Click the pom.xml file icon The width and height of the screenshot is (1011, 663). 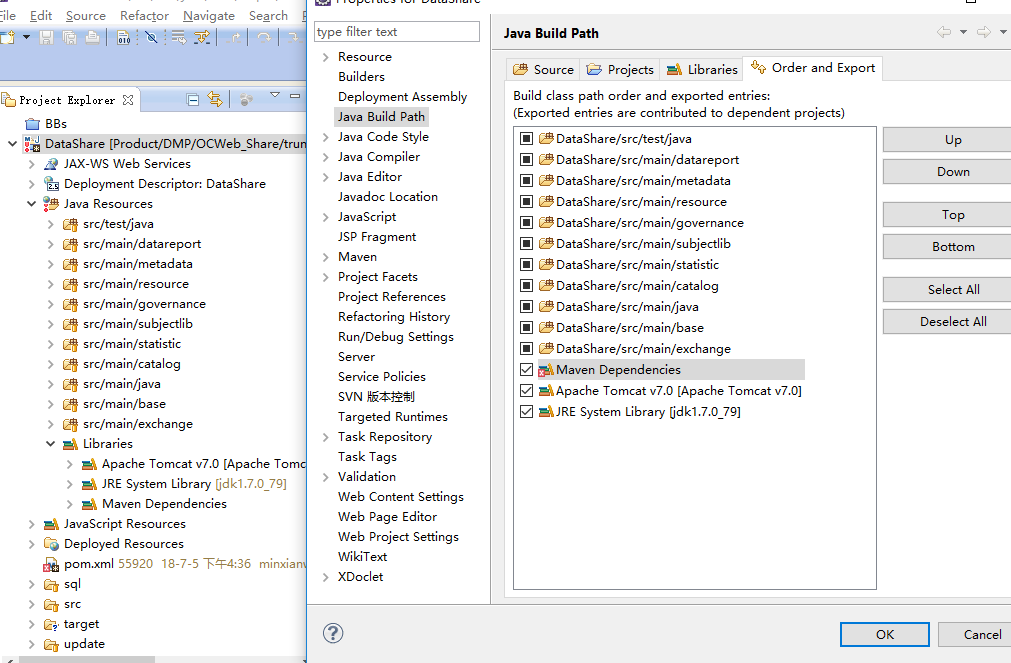[51, 565]
